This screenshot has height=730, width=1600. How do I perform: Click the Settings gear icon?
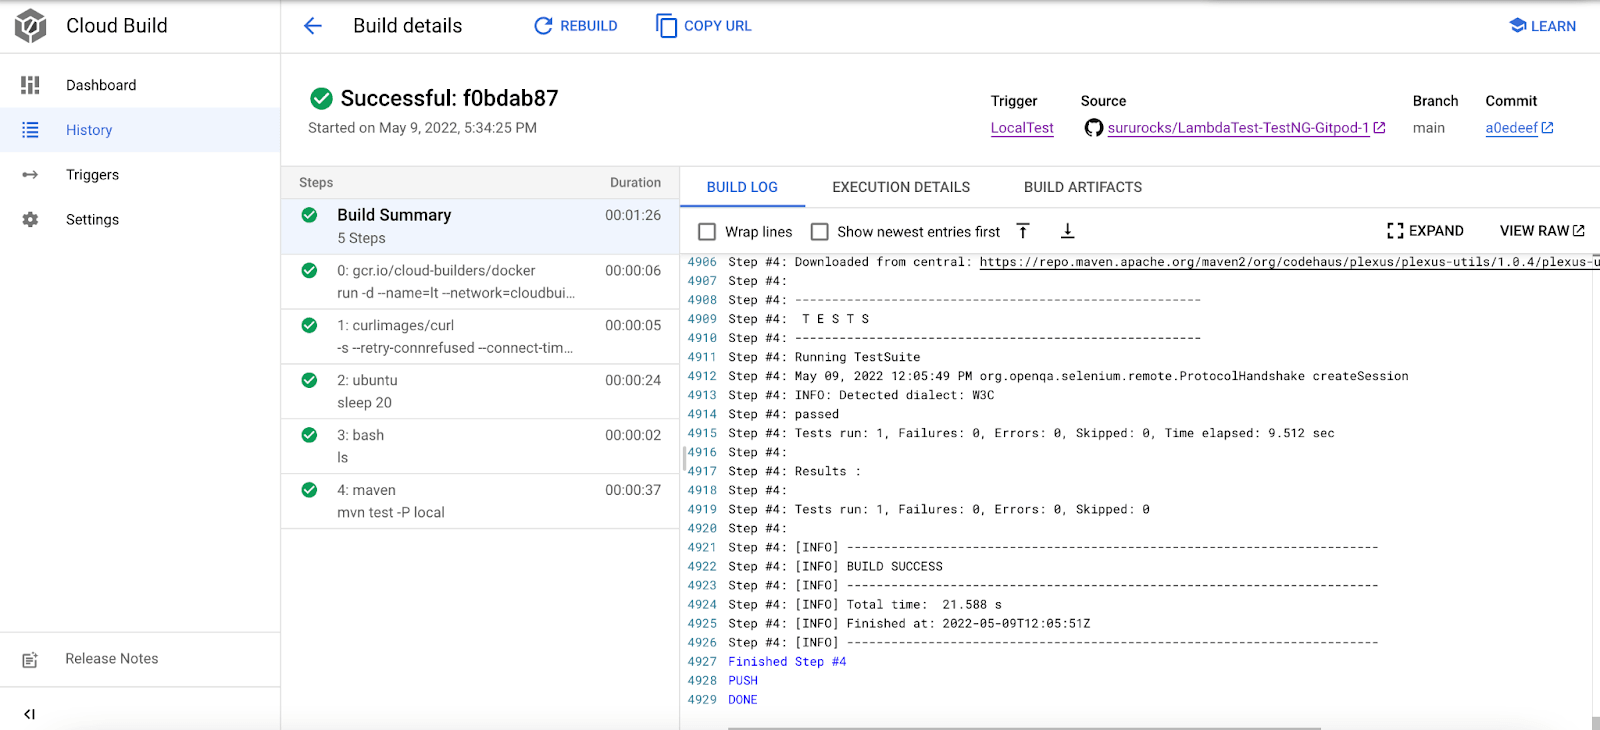click(x=30, y=220)
